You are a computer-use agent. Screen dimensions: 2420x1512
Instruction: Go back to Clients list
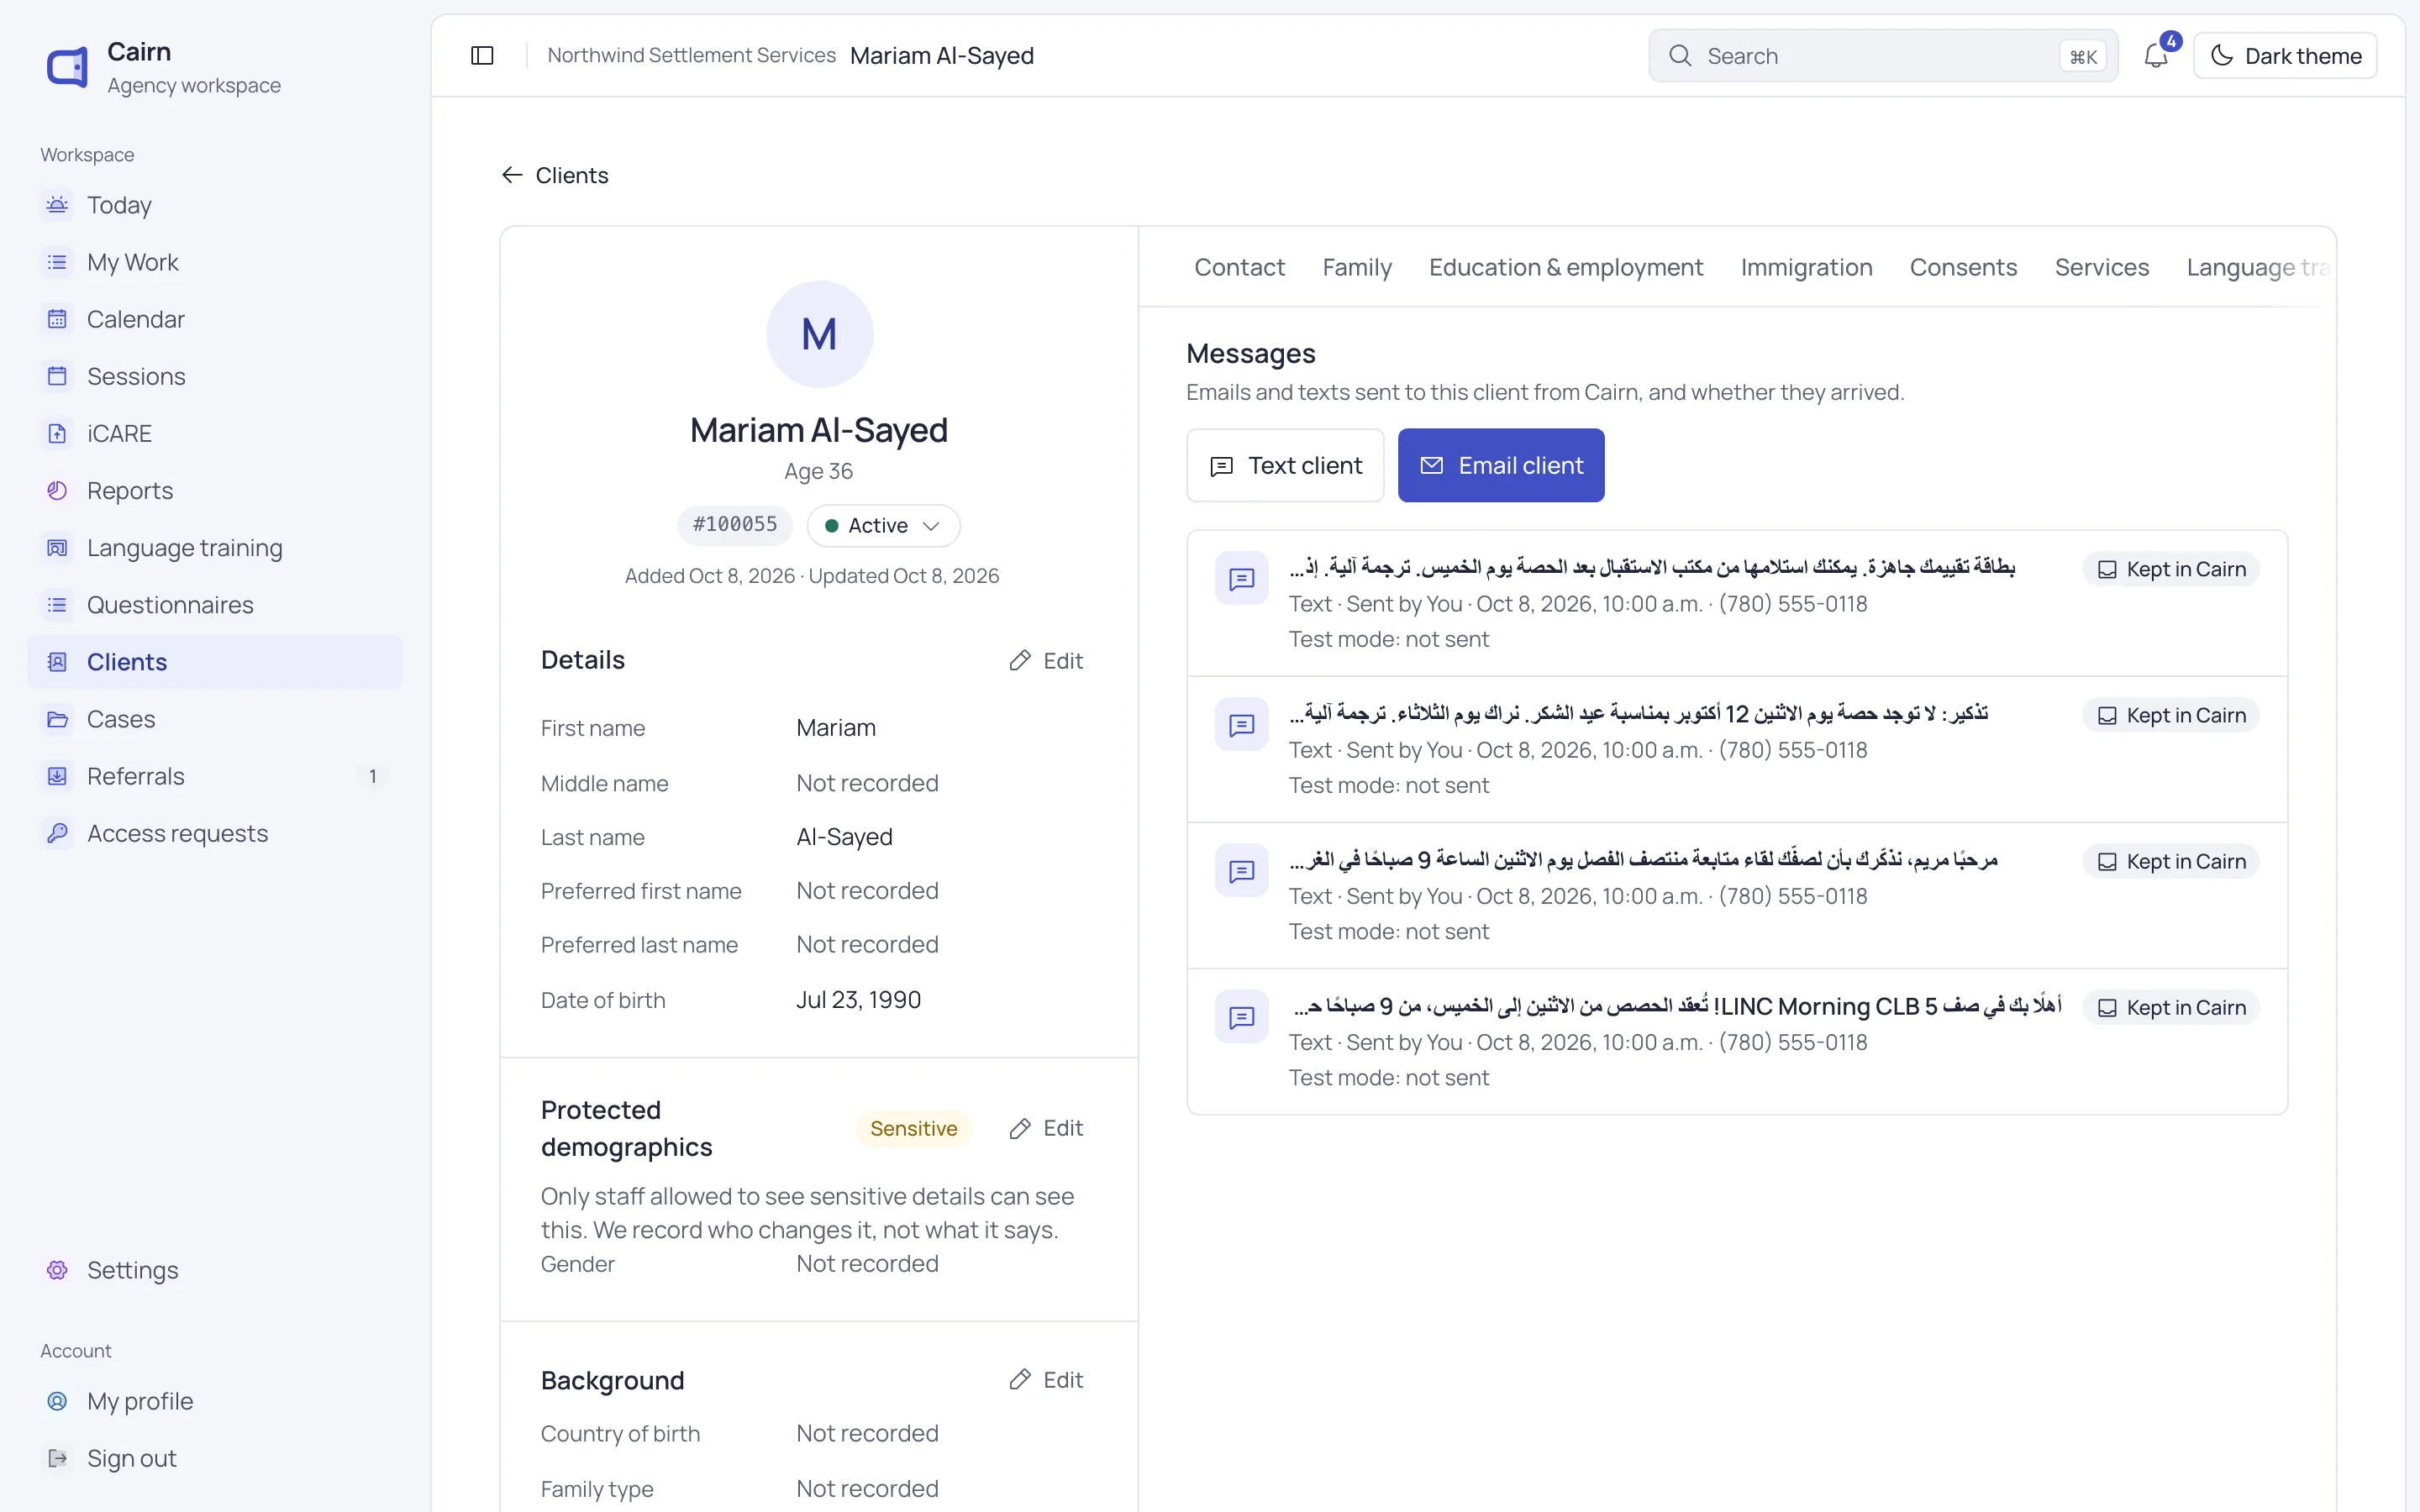coord(555,176)
